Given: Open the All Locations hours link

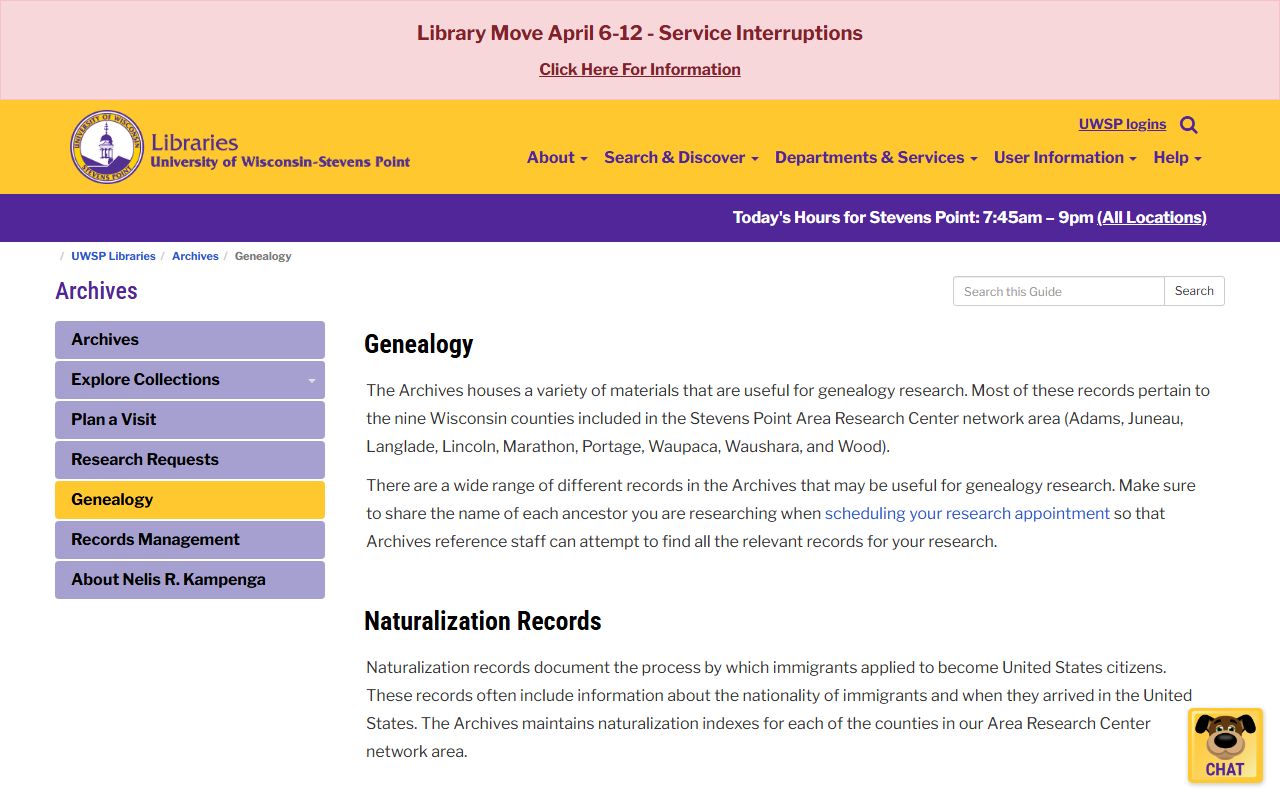Looking at the screenshot, I should click(x=1152, y=217).
